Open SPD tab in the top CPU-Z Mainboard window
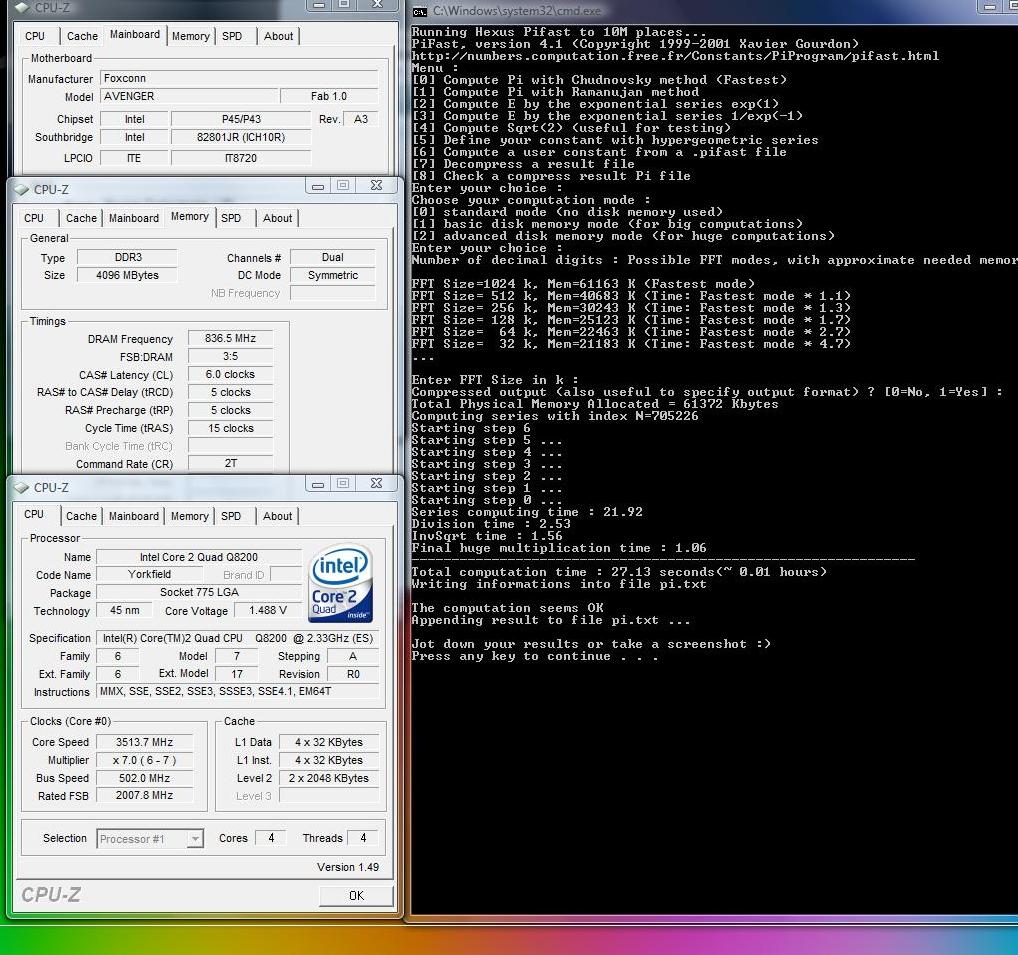 point(232,36)
